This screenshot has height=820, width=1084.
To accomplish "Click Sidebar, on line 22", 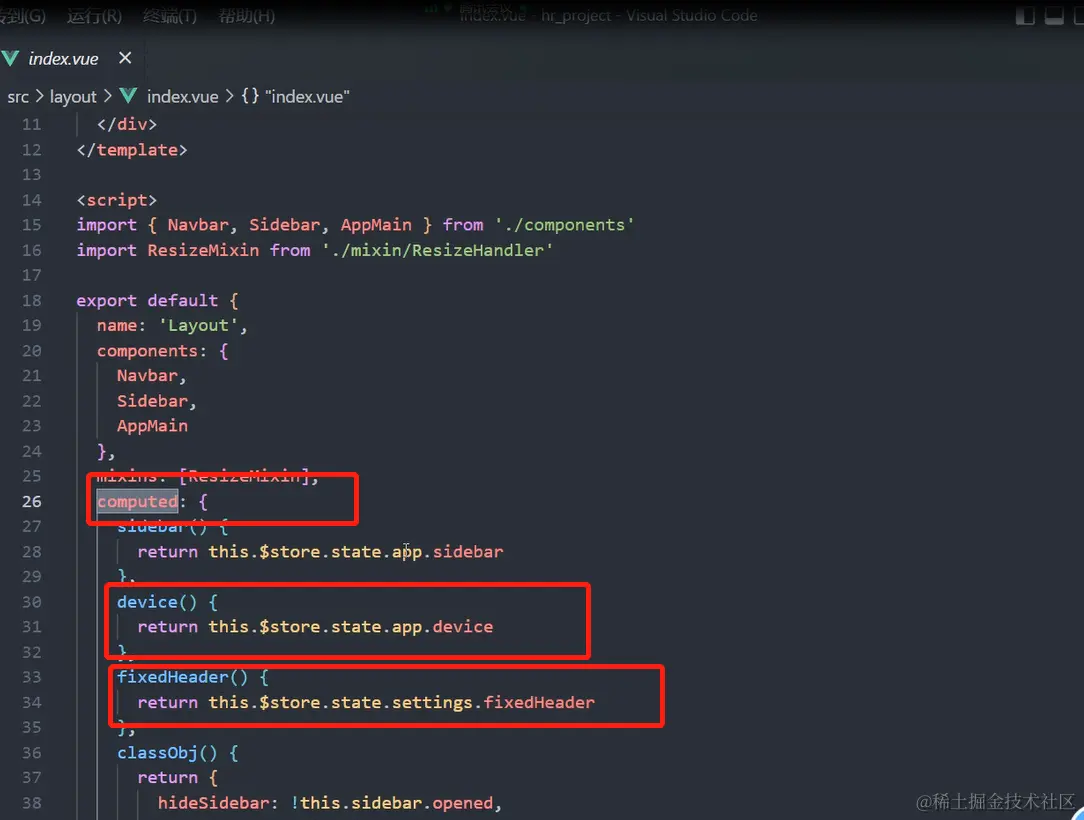I will [x=157, y=401].
